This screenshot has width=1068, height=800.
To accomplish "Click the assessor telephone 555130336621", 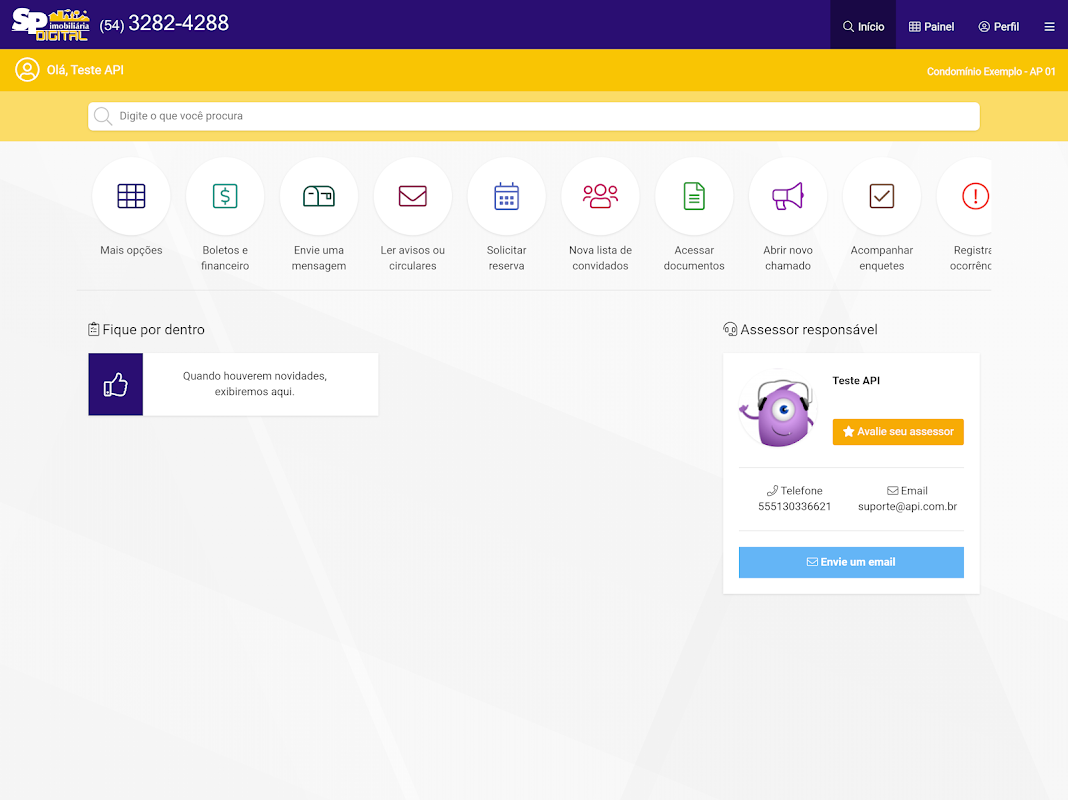I will 794,507.
